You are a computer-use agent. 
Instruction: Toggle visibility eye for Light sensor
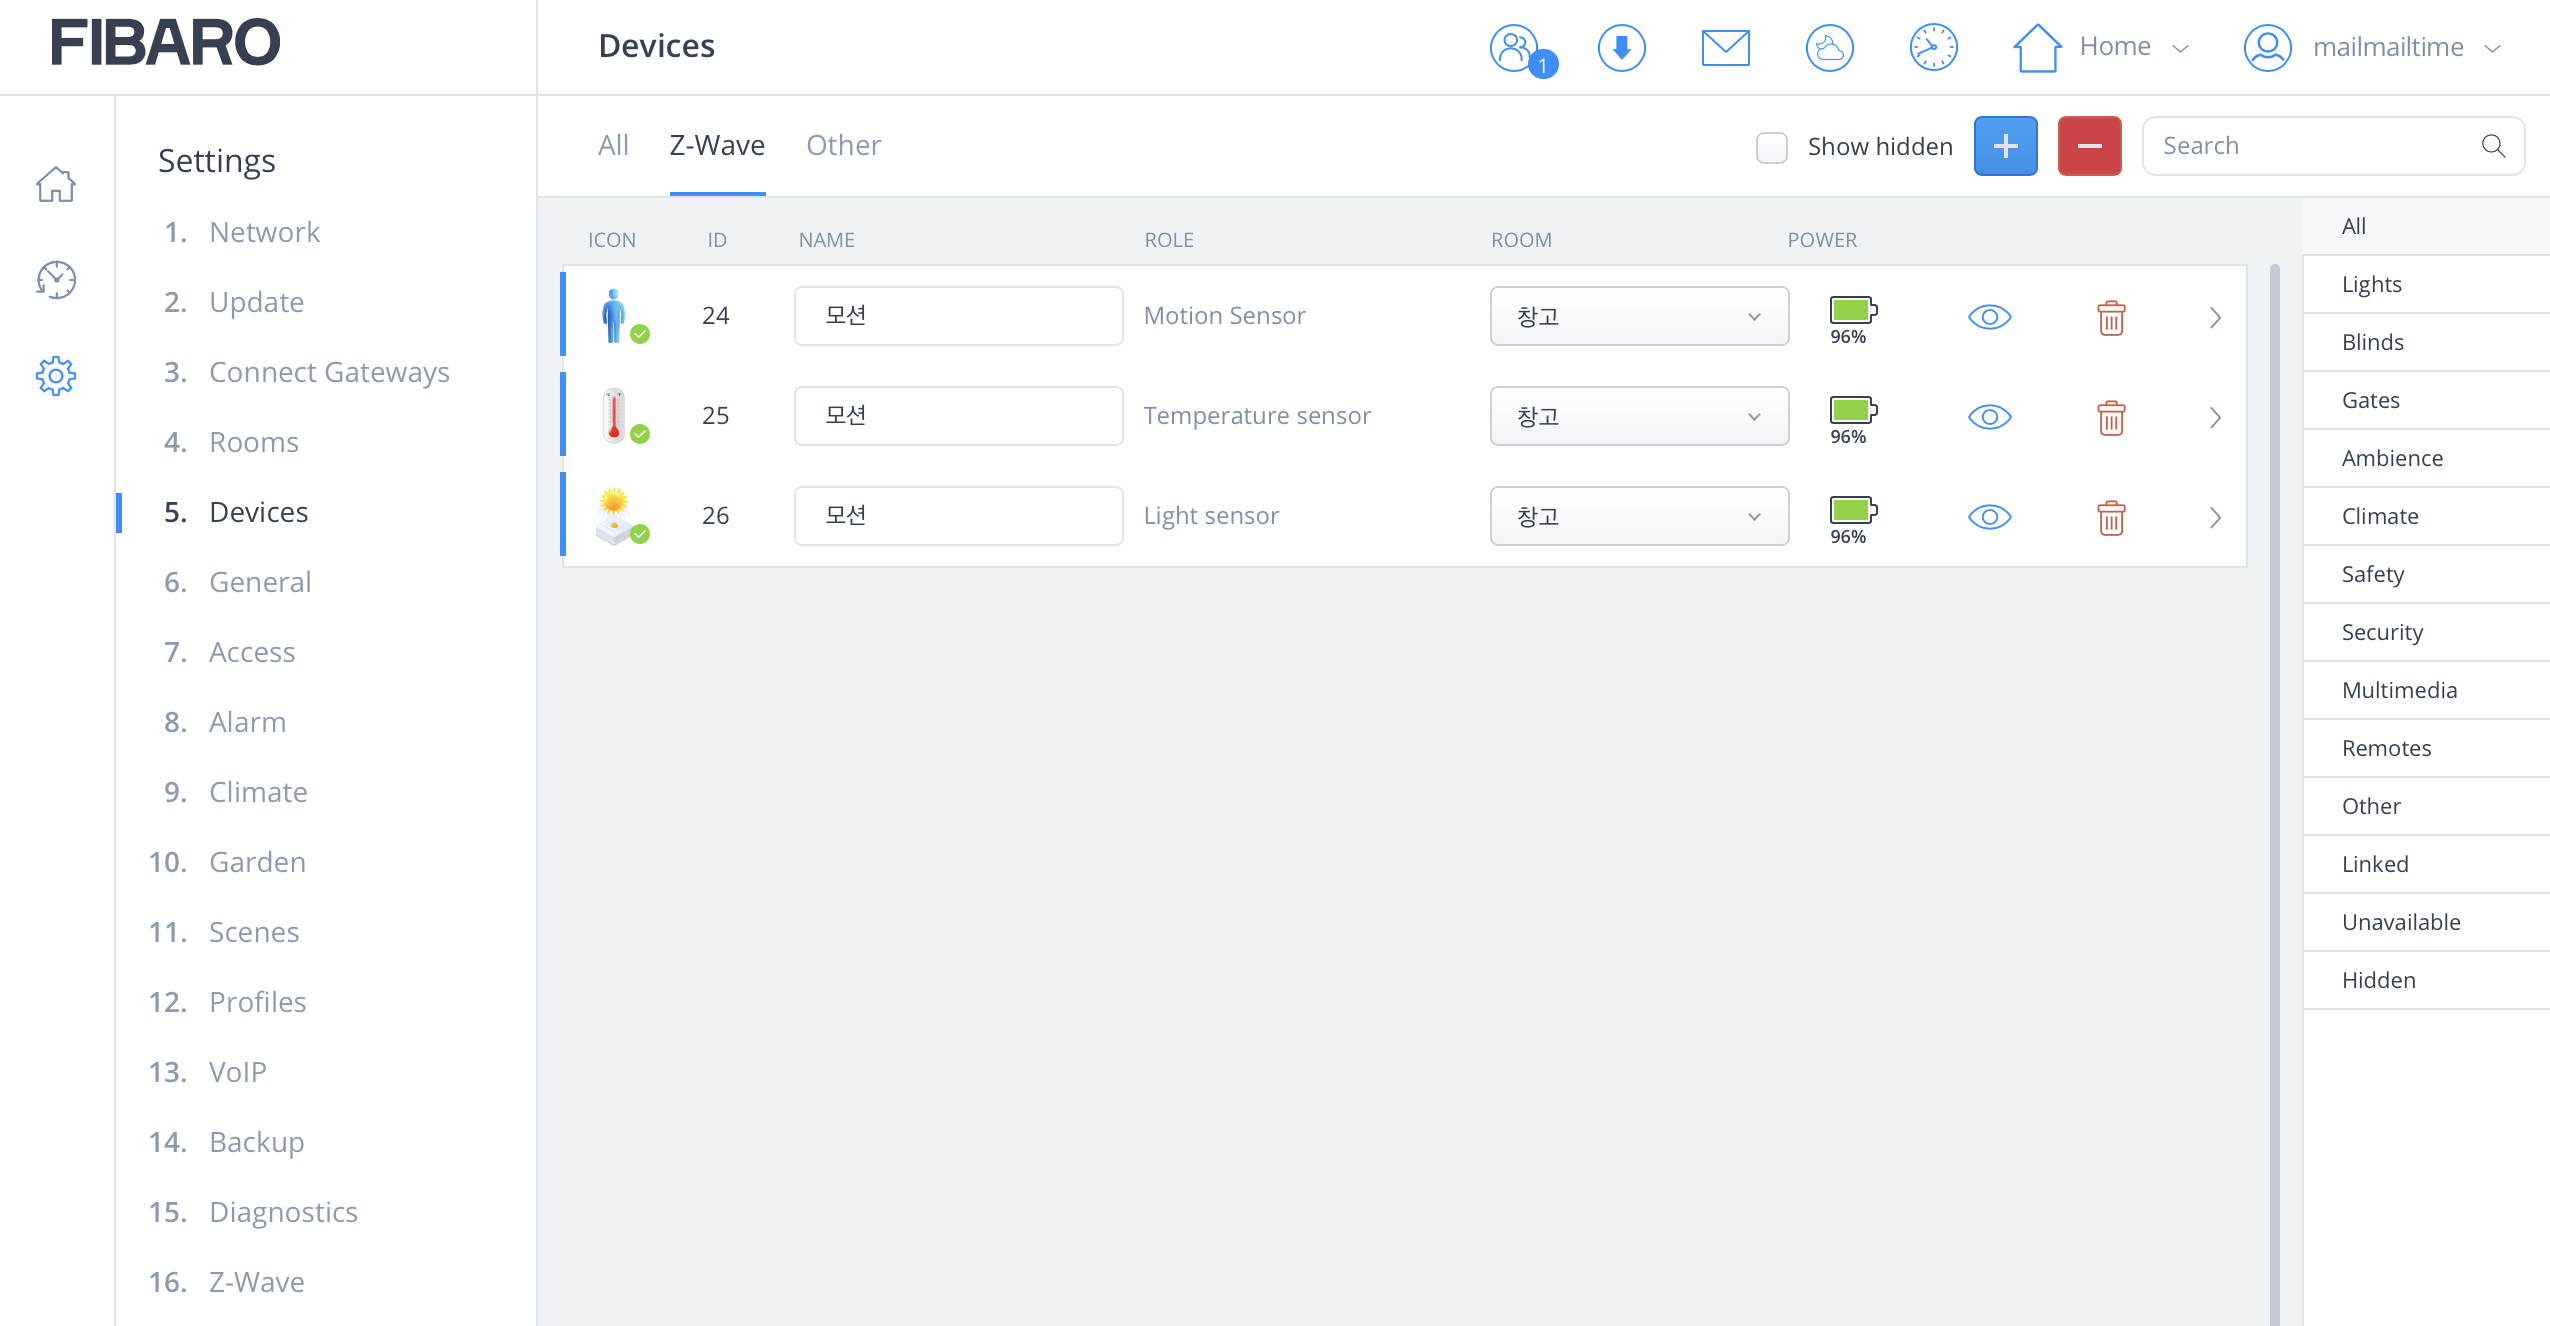pyautogui.click(x=1989, y=517)
